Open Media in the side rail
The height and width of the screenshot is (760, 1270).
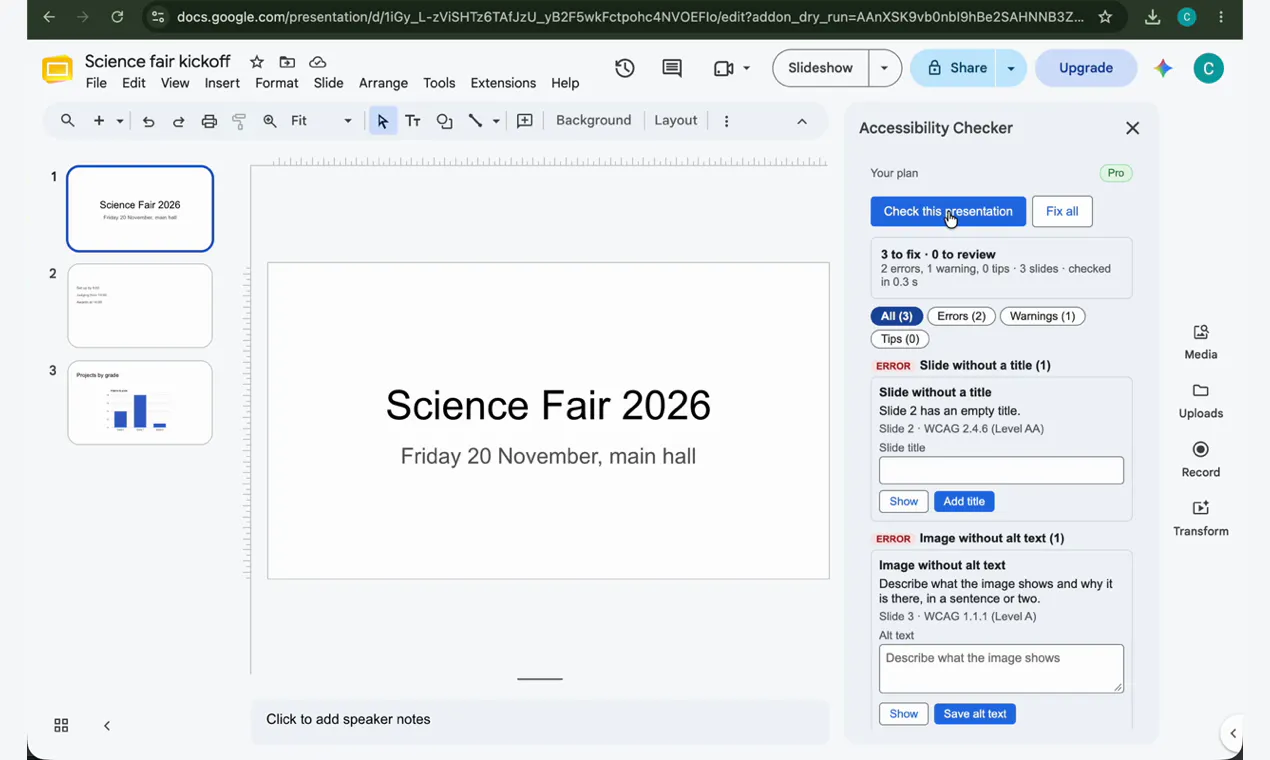[x=1201, y=342]
